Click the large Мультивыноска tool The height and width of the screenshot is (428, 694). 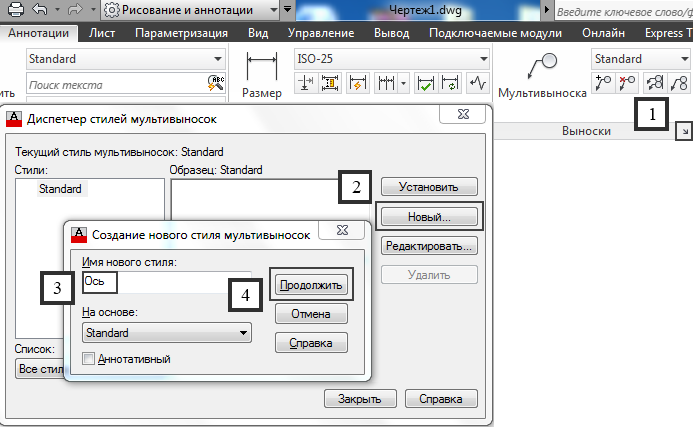click(x=543, y=74)
